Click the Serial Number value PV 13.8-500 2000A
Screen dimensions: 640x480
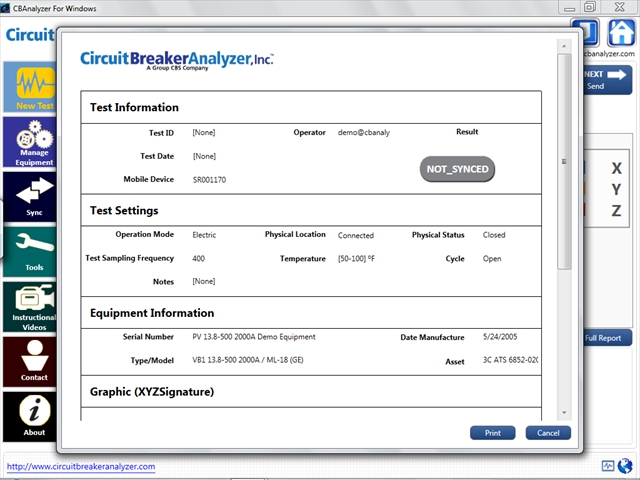(254, 337)
